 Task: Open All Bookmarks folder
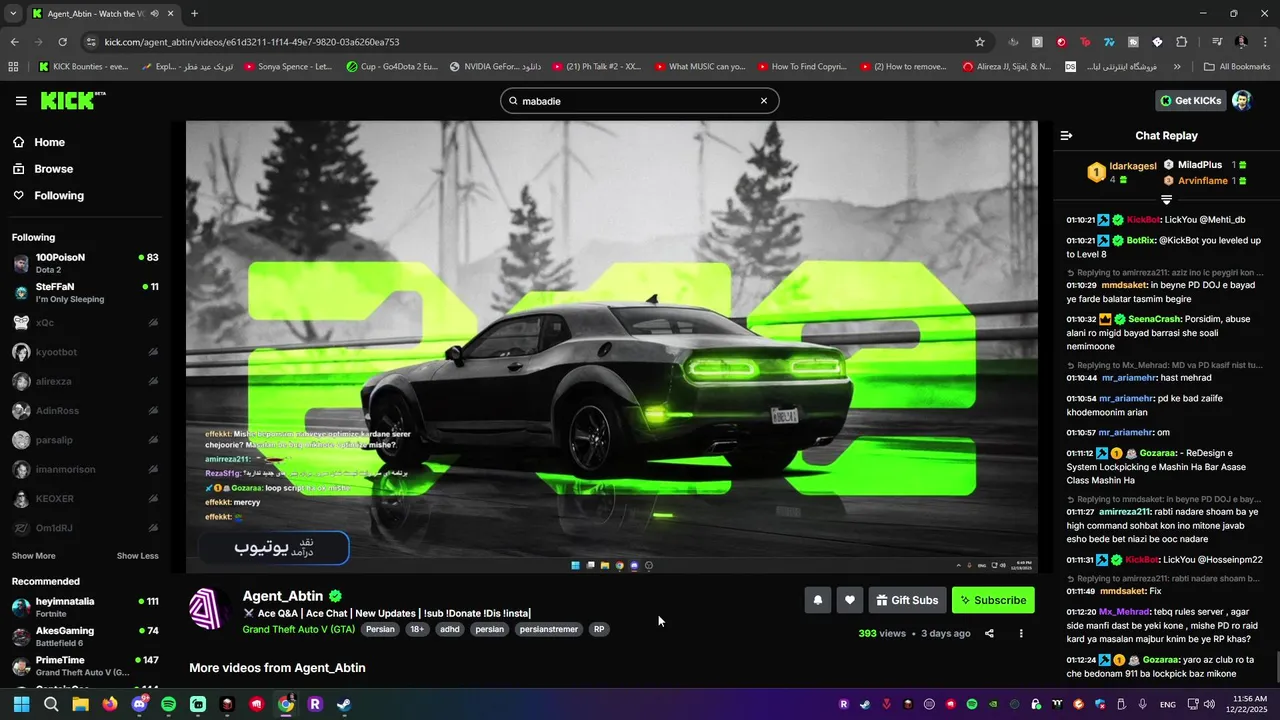coord(1237,67)
